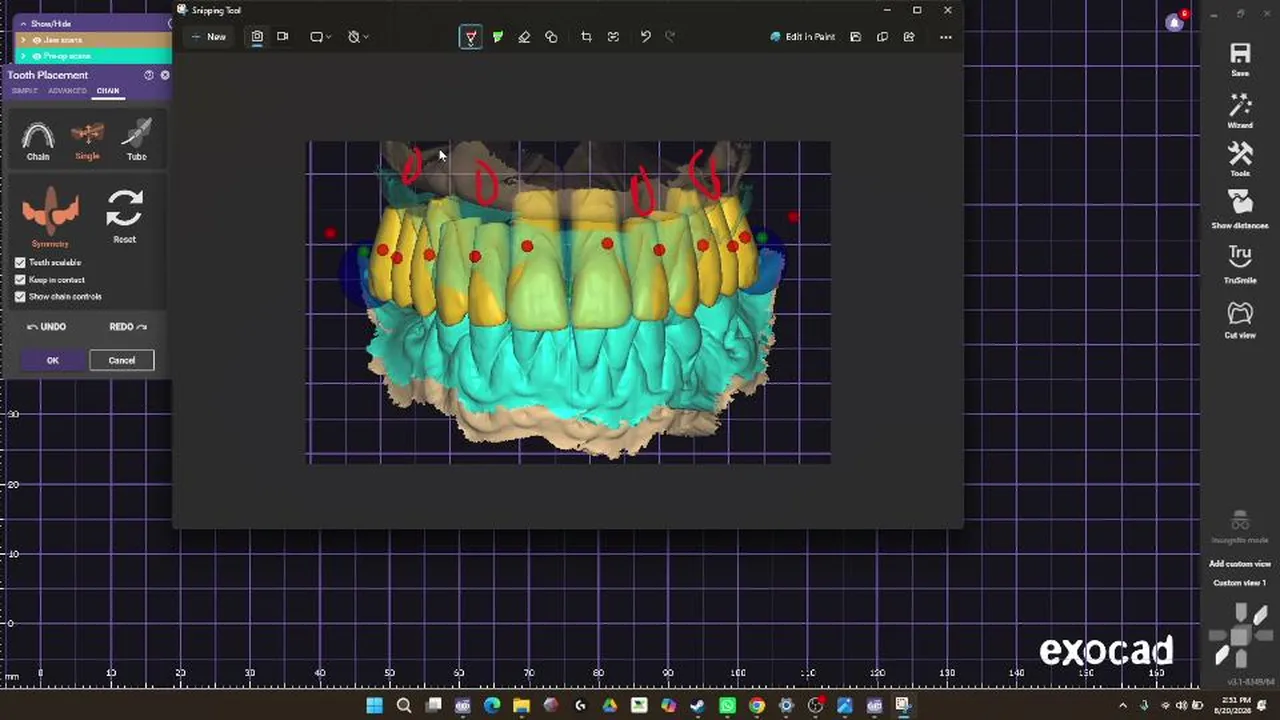Click the Snipping Tool redo arrow
Image resolution: width=1280 pixels, height=720 pixels.
point(670,37)
